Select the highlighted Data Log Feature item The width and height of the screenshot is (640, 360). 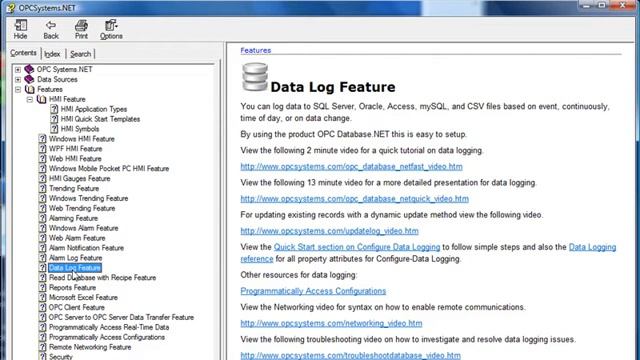click(x=75, y=268)
